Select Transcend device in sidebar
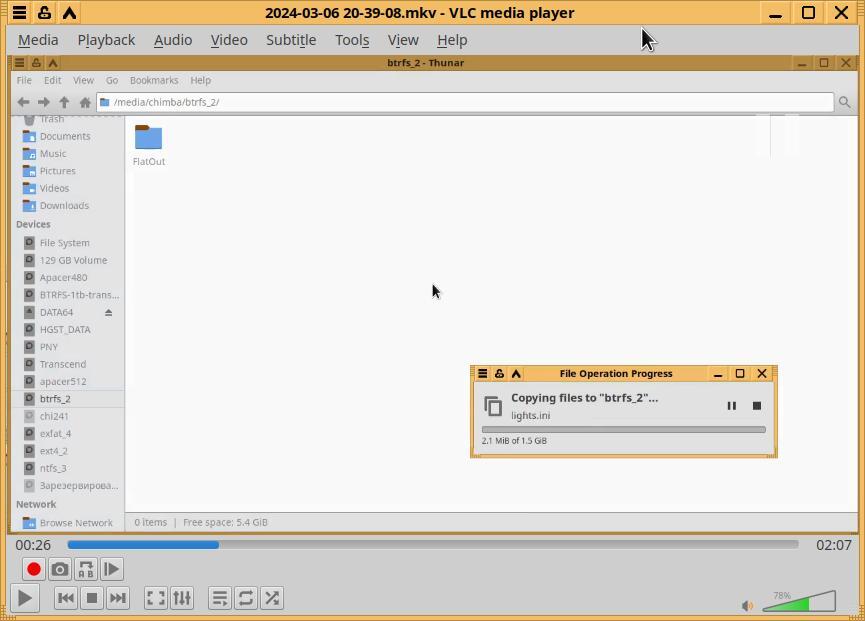The height and width of the screenshot is (621, 865). coord(63,364)
